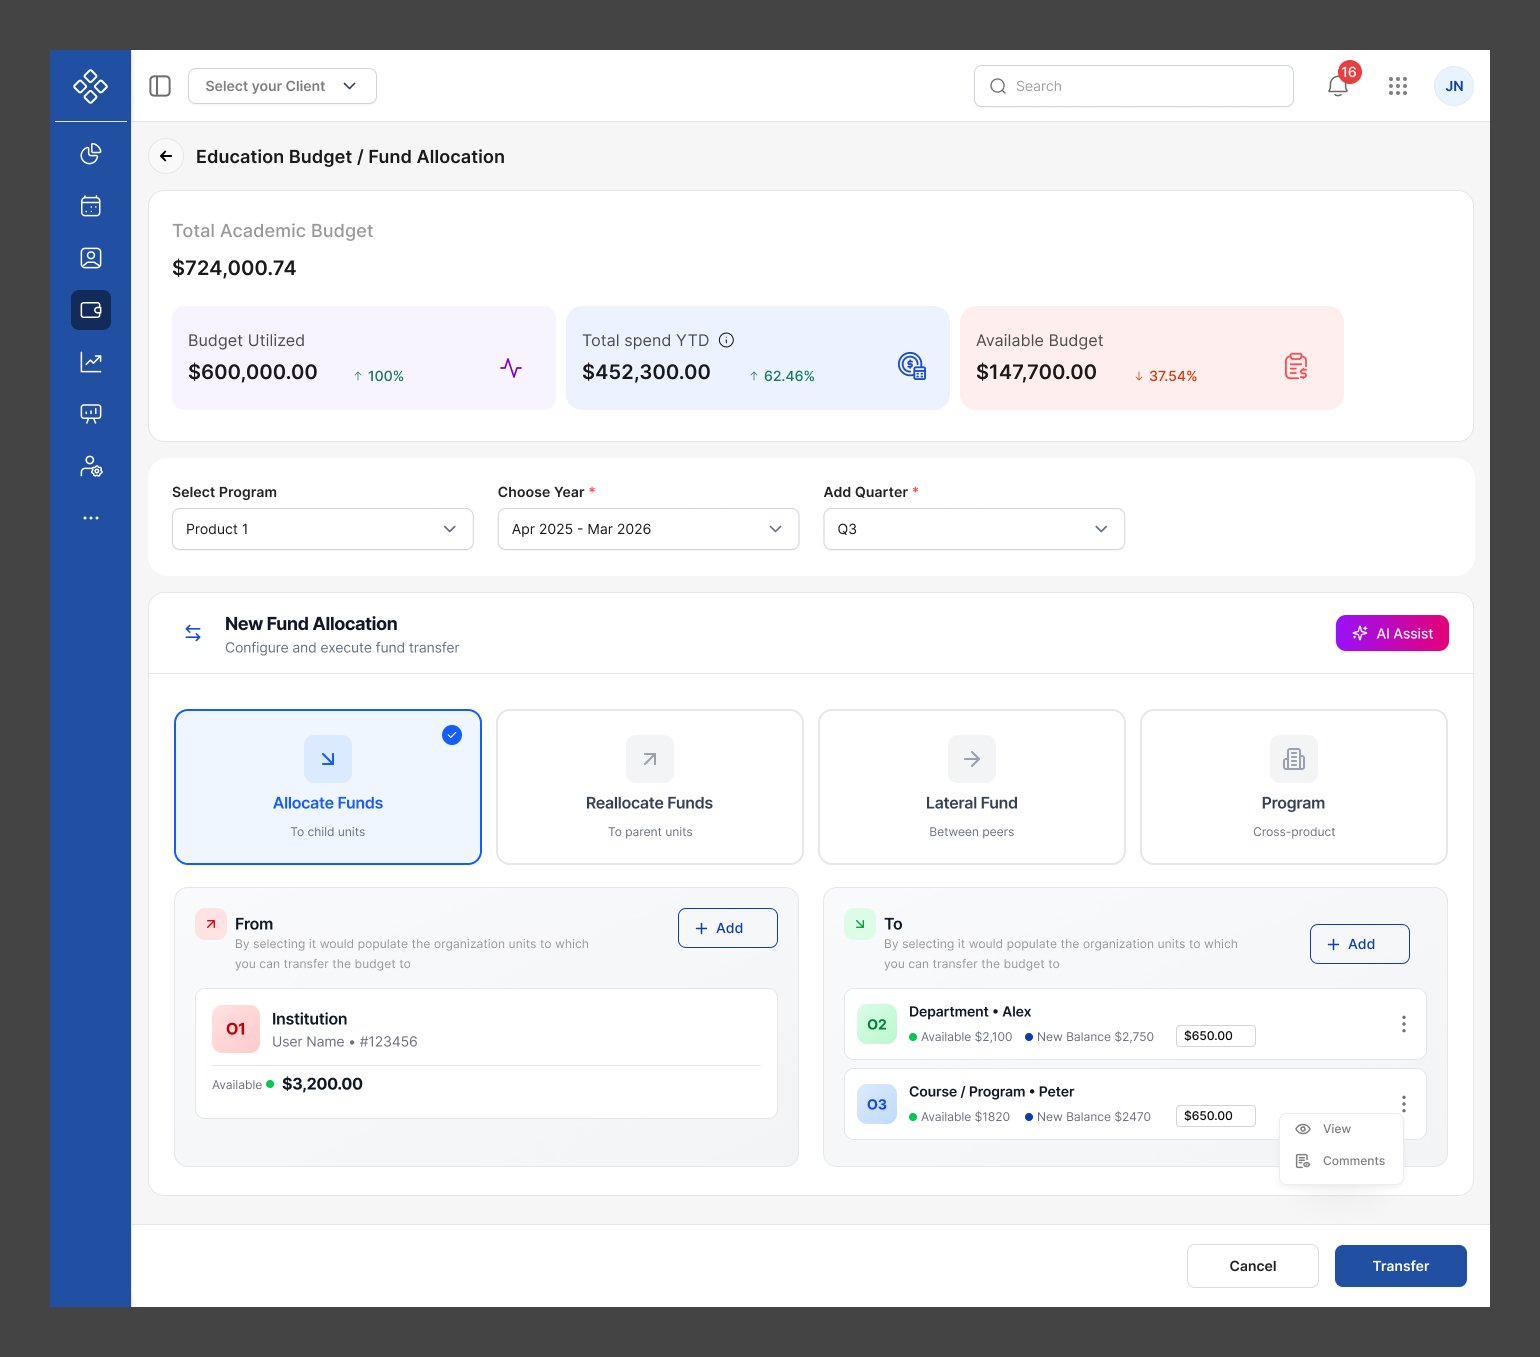Select the Reallocate Funds option card

[x=650, y=787]
